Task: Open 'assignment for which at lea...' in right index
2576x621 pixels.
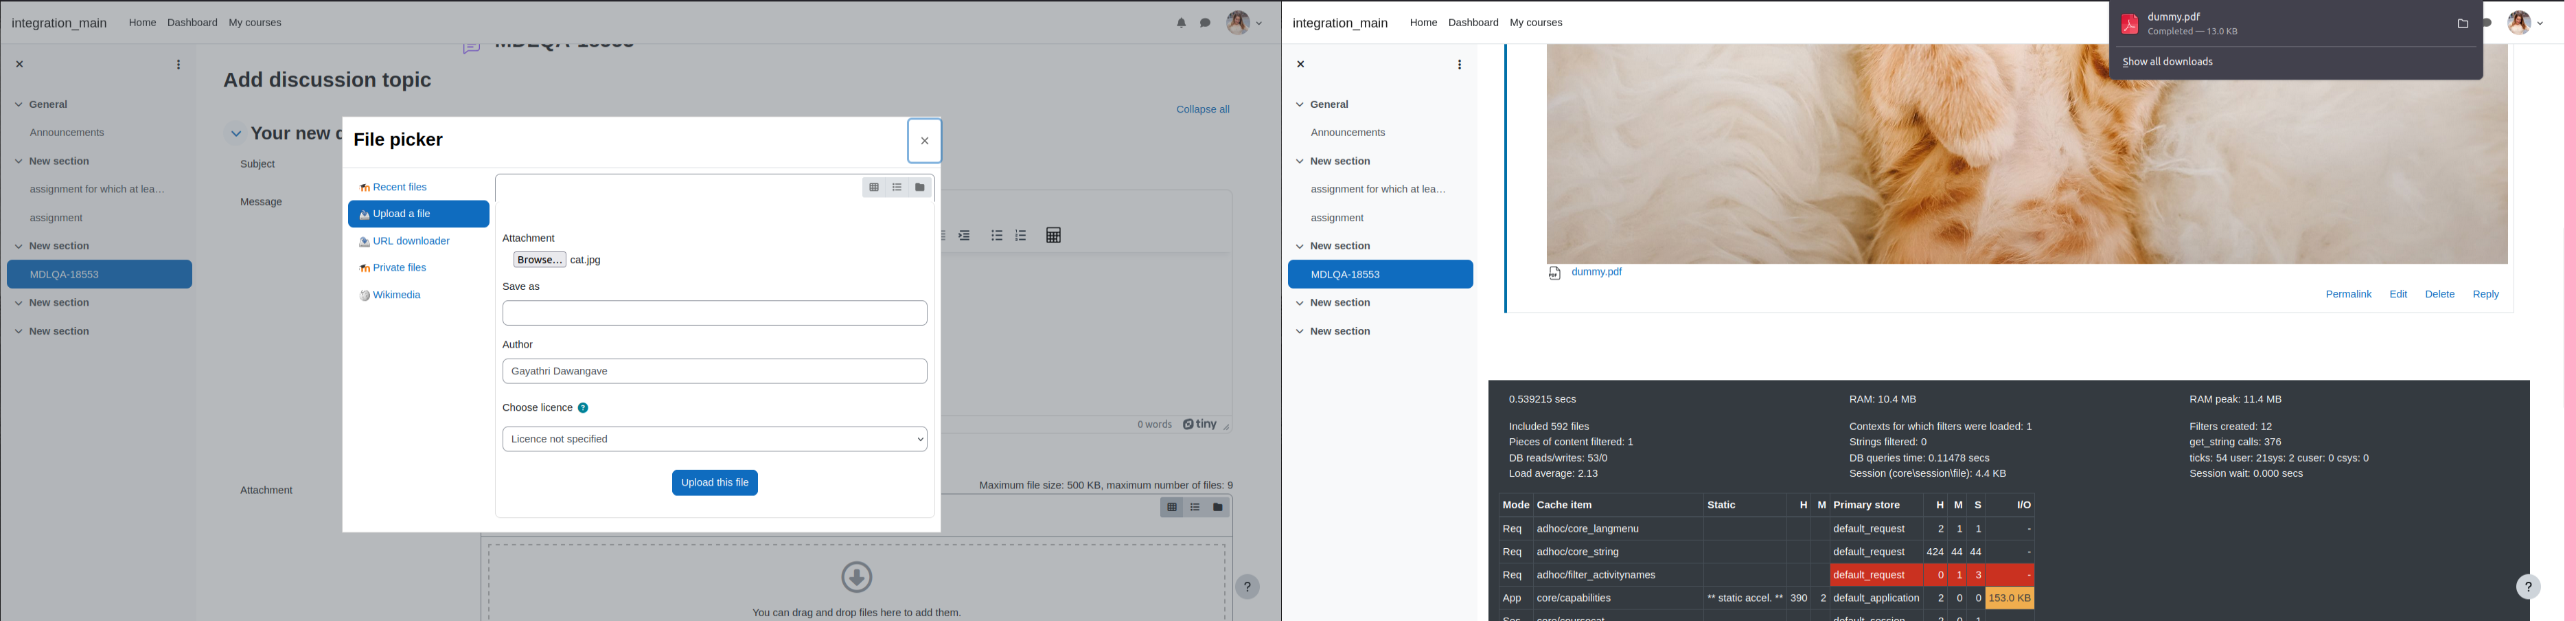Action: (1378, 189)
